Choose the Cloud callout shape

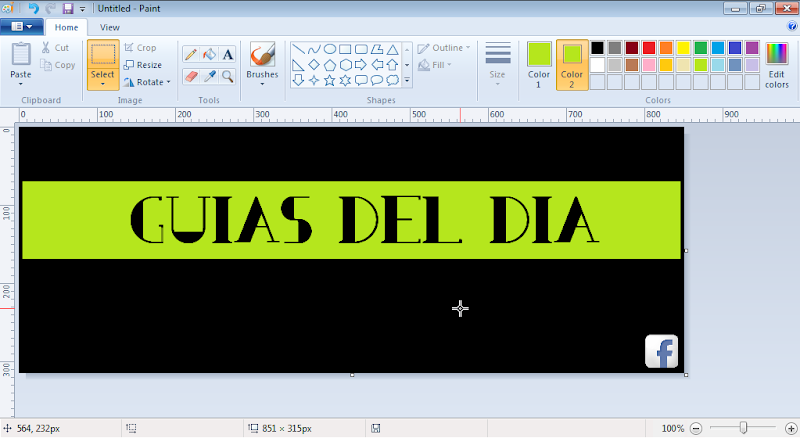tap(392, 80)
